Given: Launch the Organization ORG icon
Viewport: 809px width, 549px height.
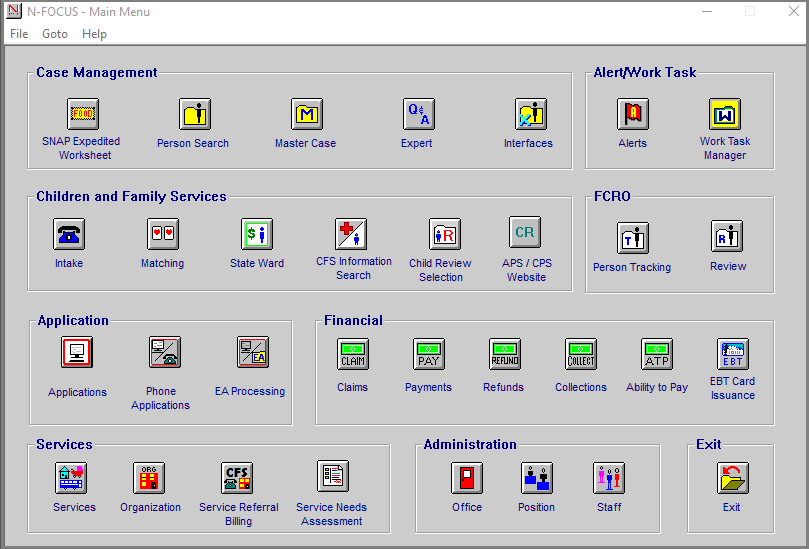Looking at the screenshot, I should pyautogui.click(x=149, y=478).
